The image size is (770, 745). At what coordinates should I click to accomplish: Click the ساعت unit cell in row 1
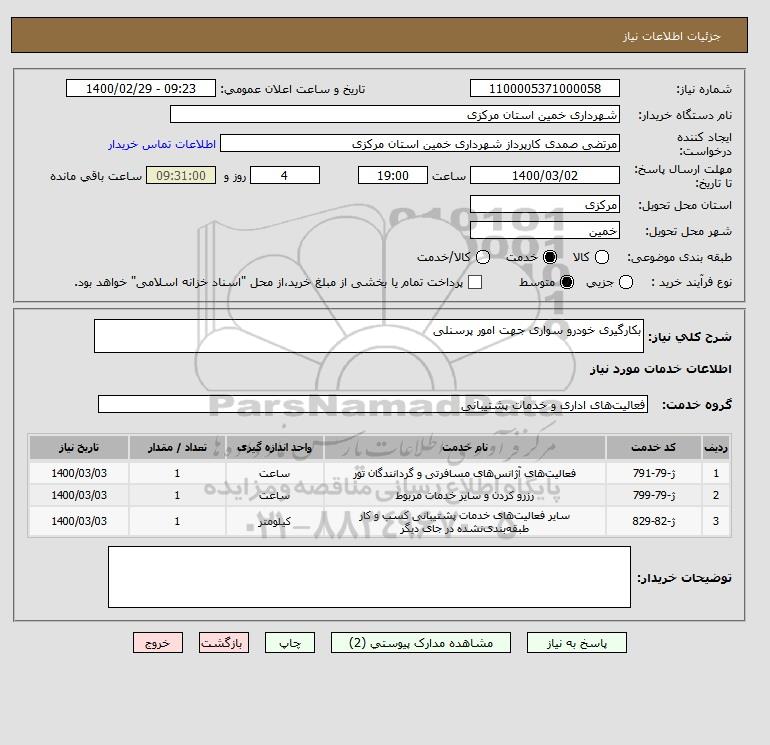[x=275, y=473]
